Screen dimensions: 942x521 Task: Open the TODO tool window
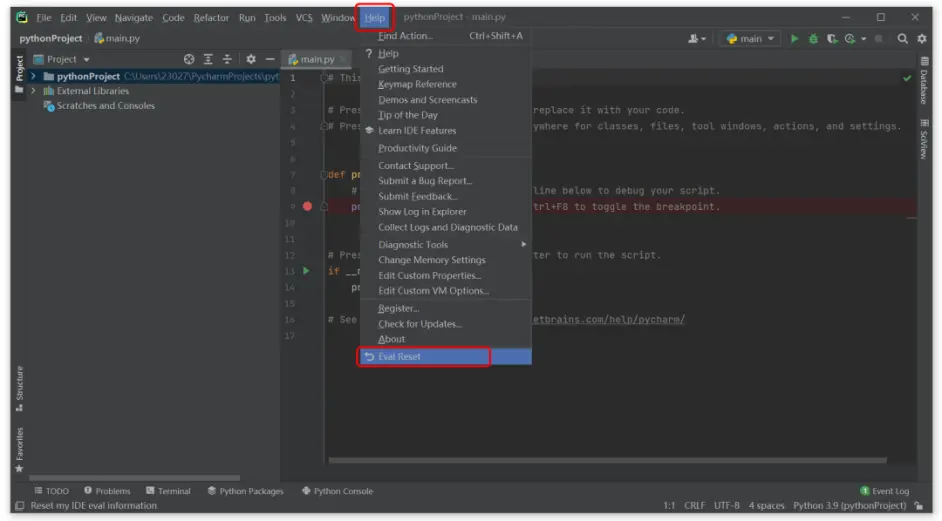52,491
